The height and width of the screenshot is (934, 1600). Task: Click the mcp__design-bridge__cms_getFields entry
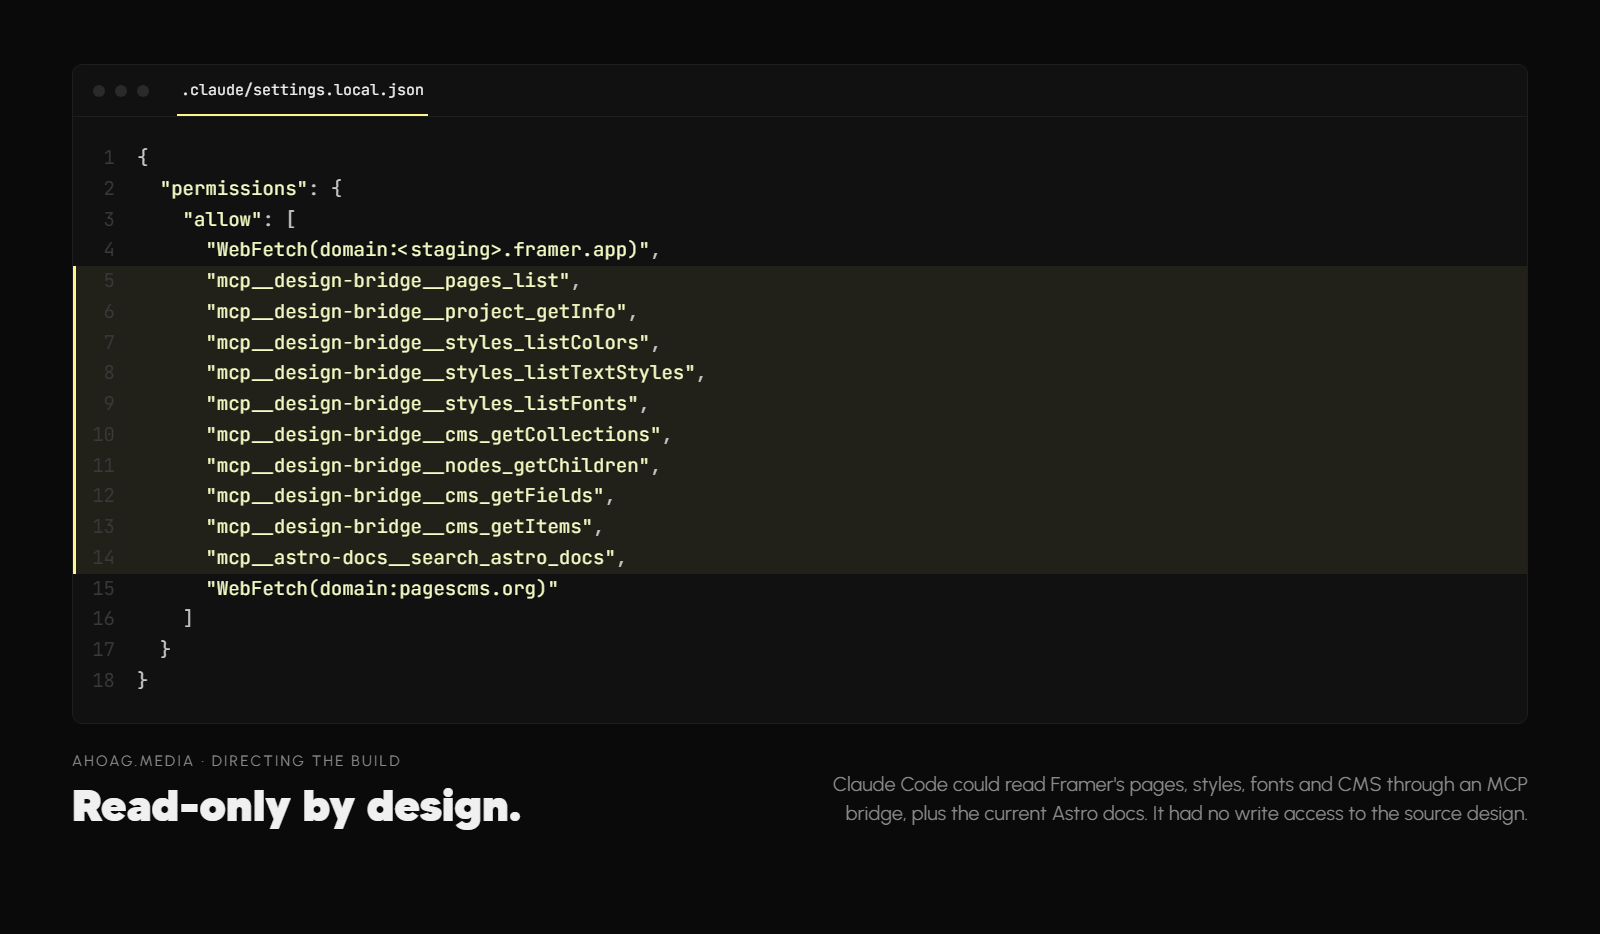tap(405, 496)
